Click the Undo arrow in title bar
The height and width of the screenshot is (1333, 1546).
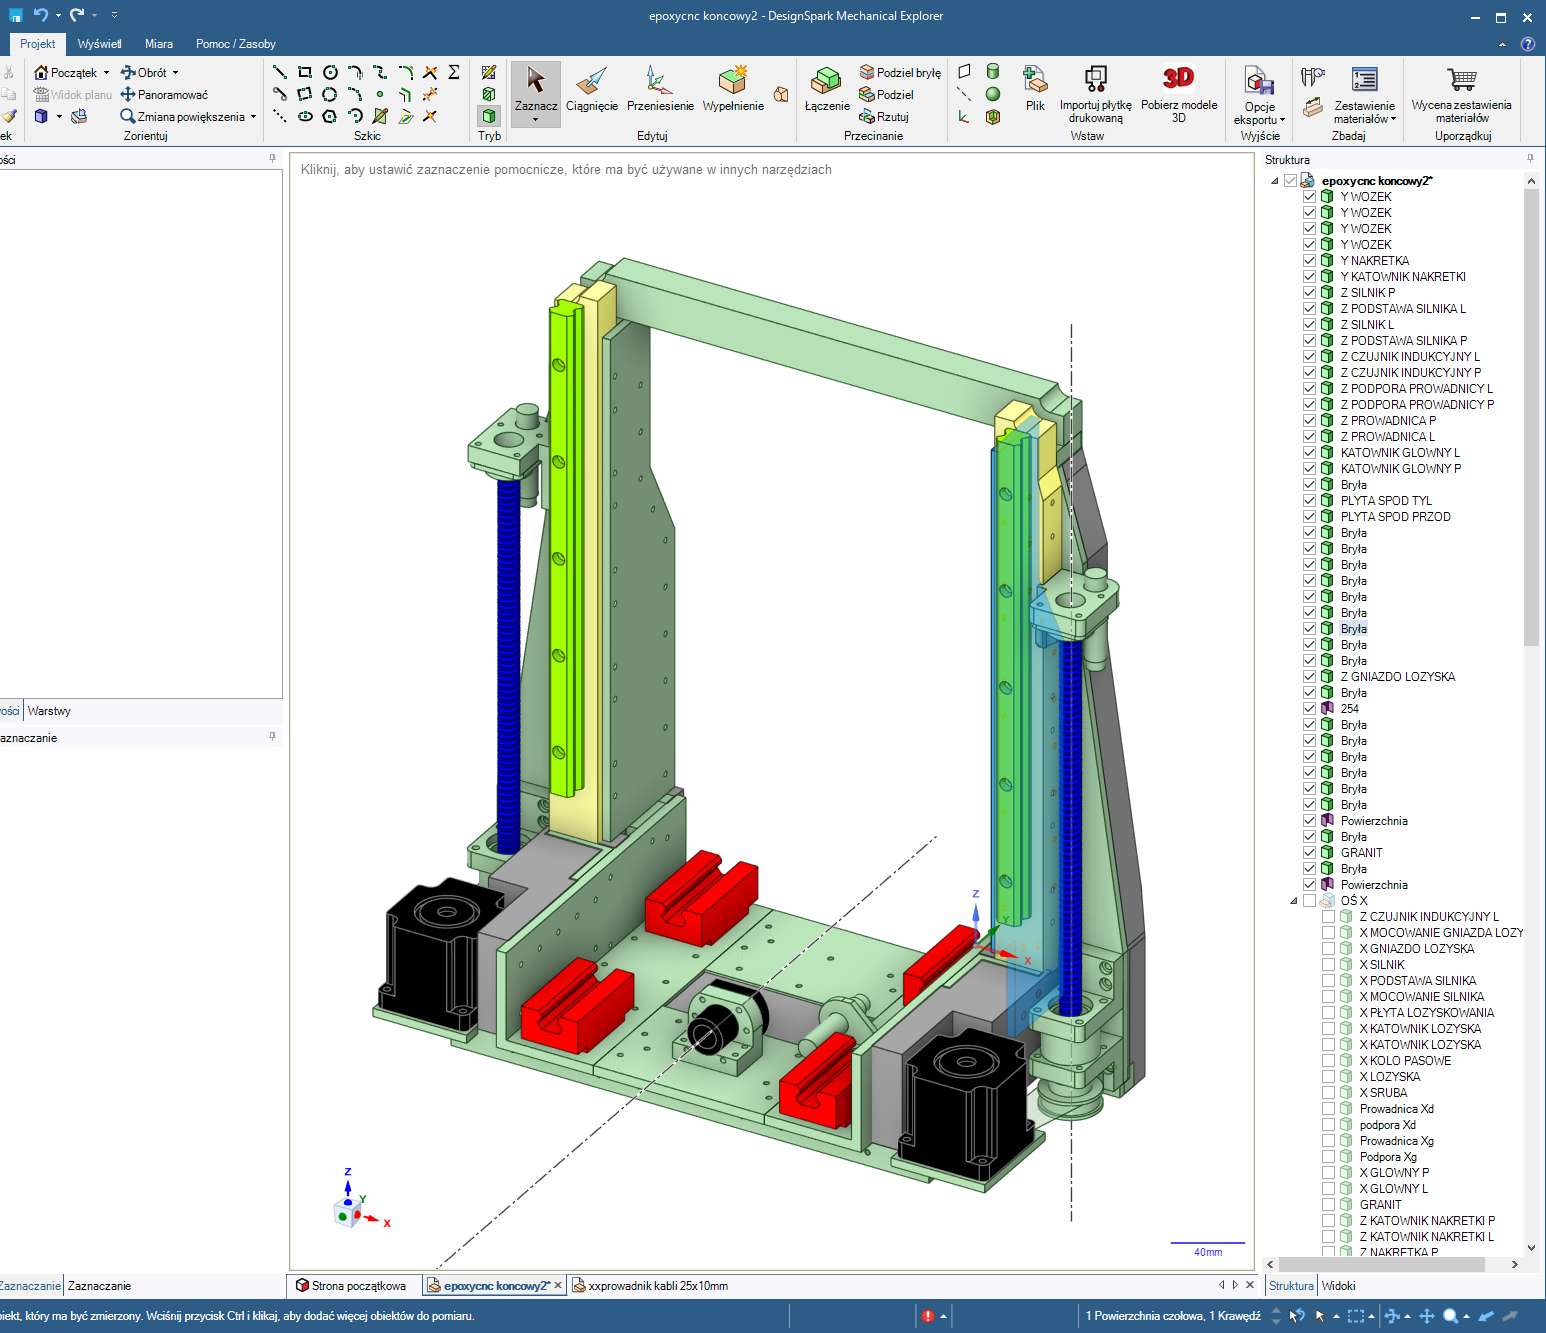[40, 15]
